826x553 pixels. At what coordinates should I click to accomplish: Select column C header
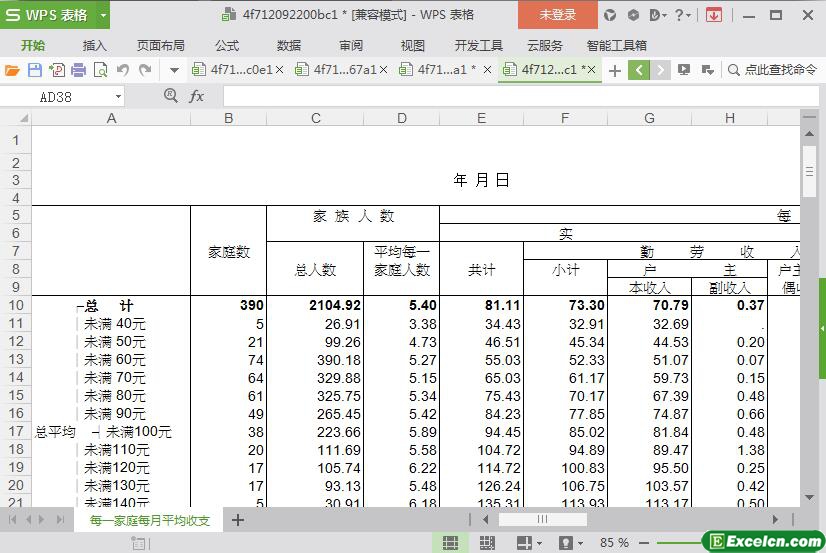pos(315,118)
